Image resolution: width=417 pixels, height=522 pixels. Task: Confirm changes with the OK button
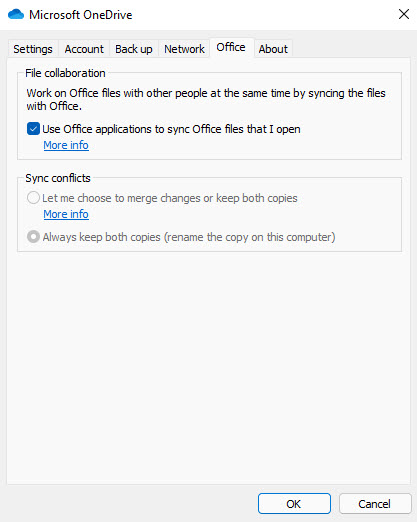(x=294, y=504)
